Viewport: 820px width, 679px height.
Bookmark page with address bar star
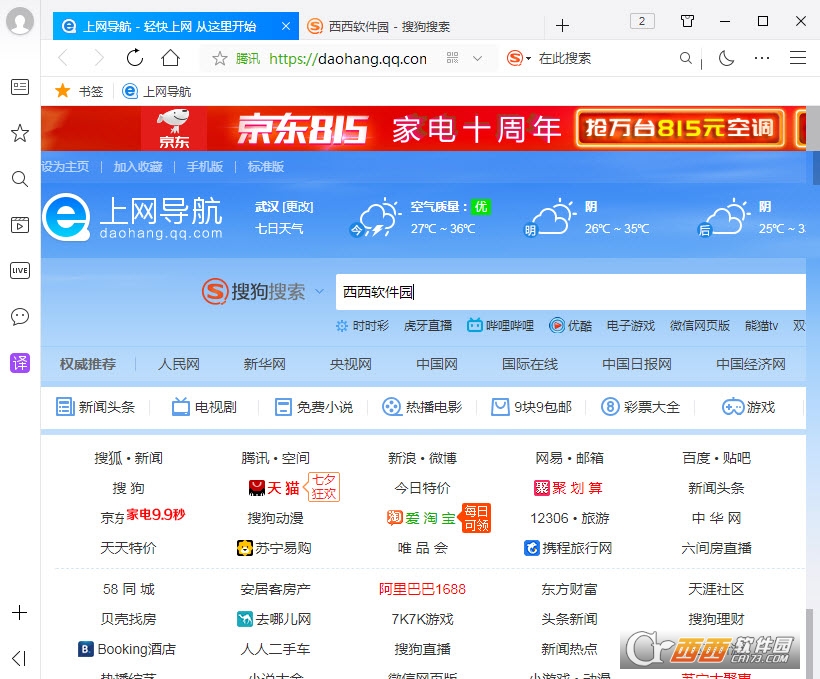tap(220, 58)
